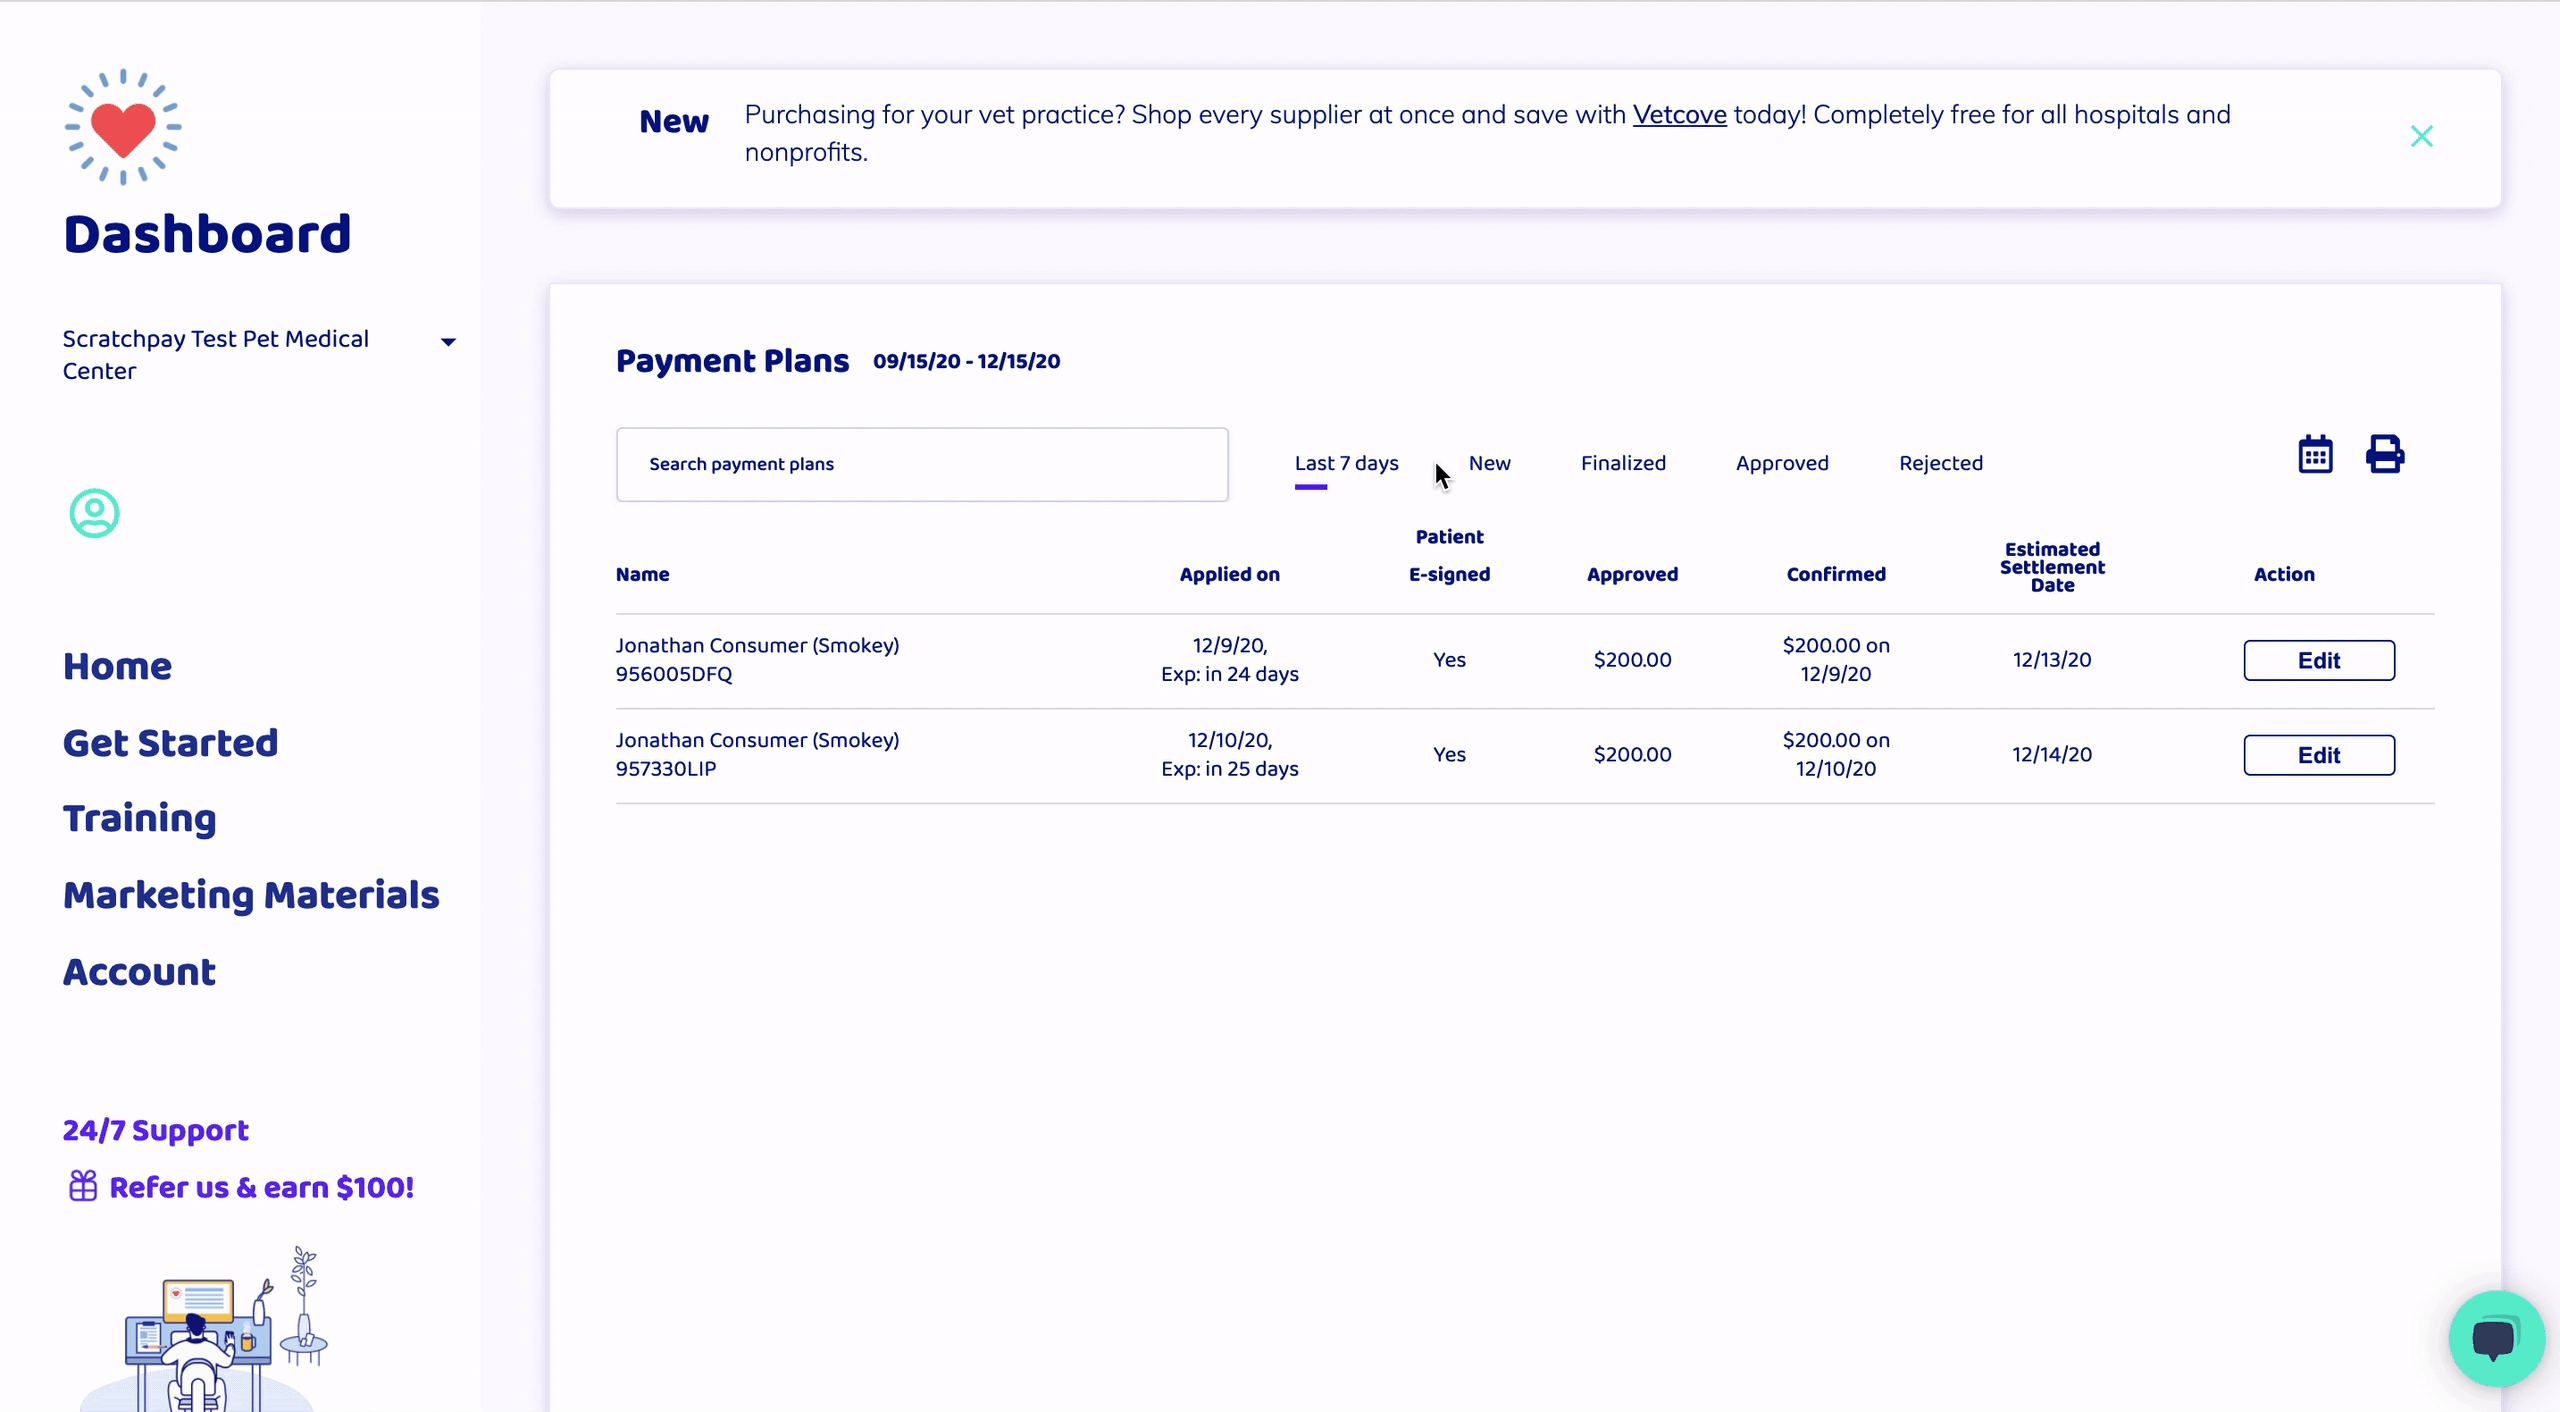The width and height of the screenshot is (2560, 1412).
Task: Click confirmed amount $200.00 on 12/9/20
Action: click(x=1836, y=659)
